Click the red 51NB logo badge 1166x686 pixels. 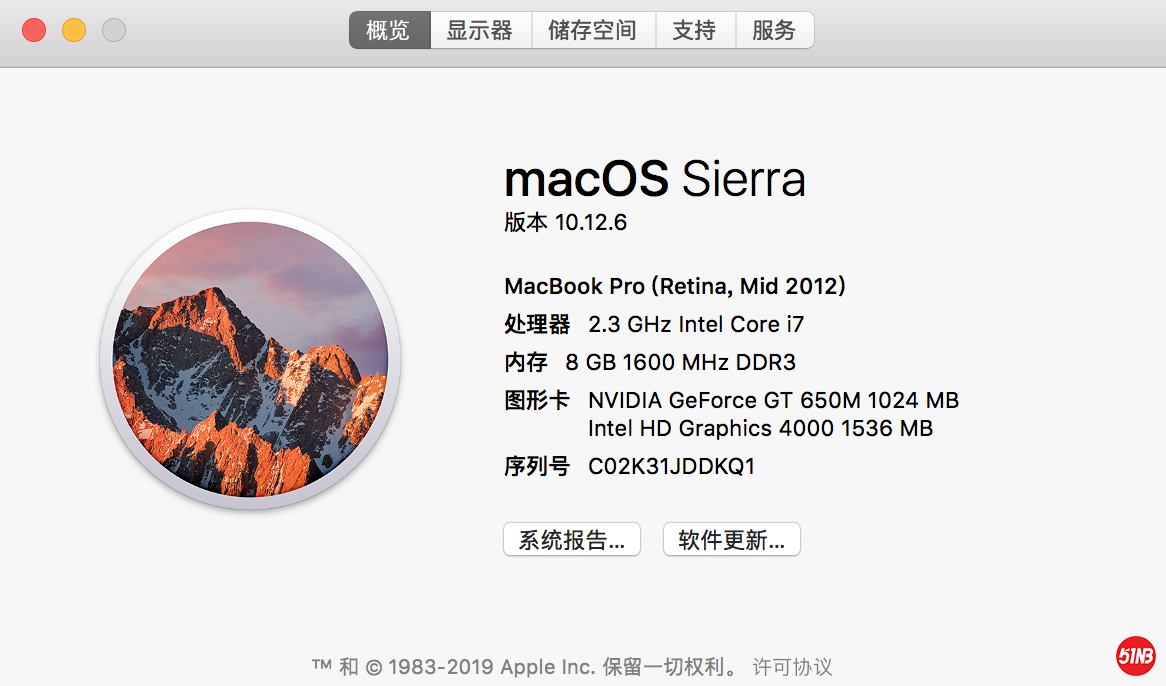coord(1136,656)
